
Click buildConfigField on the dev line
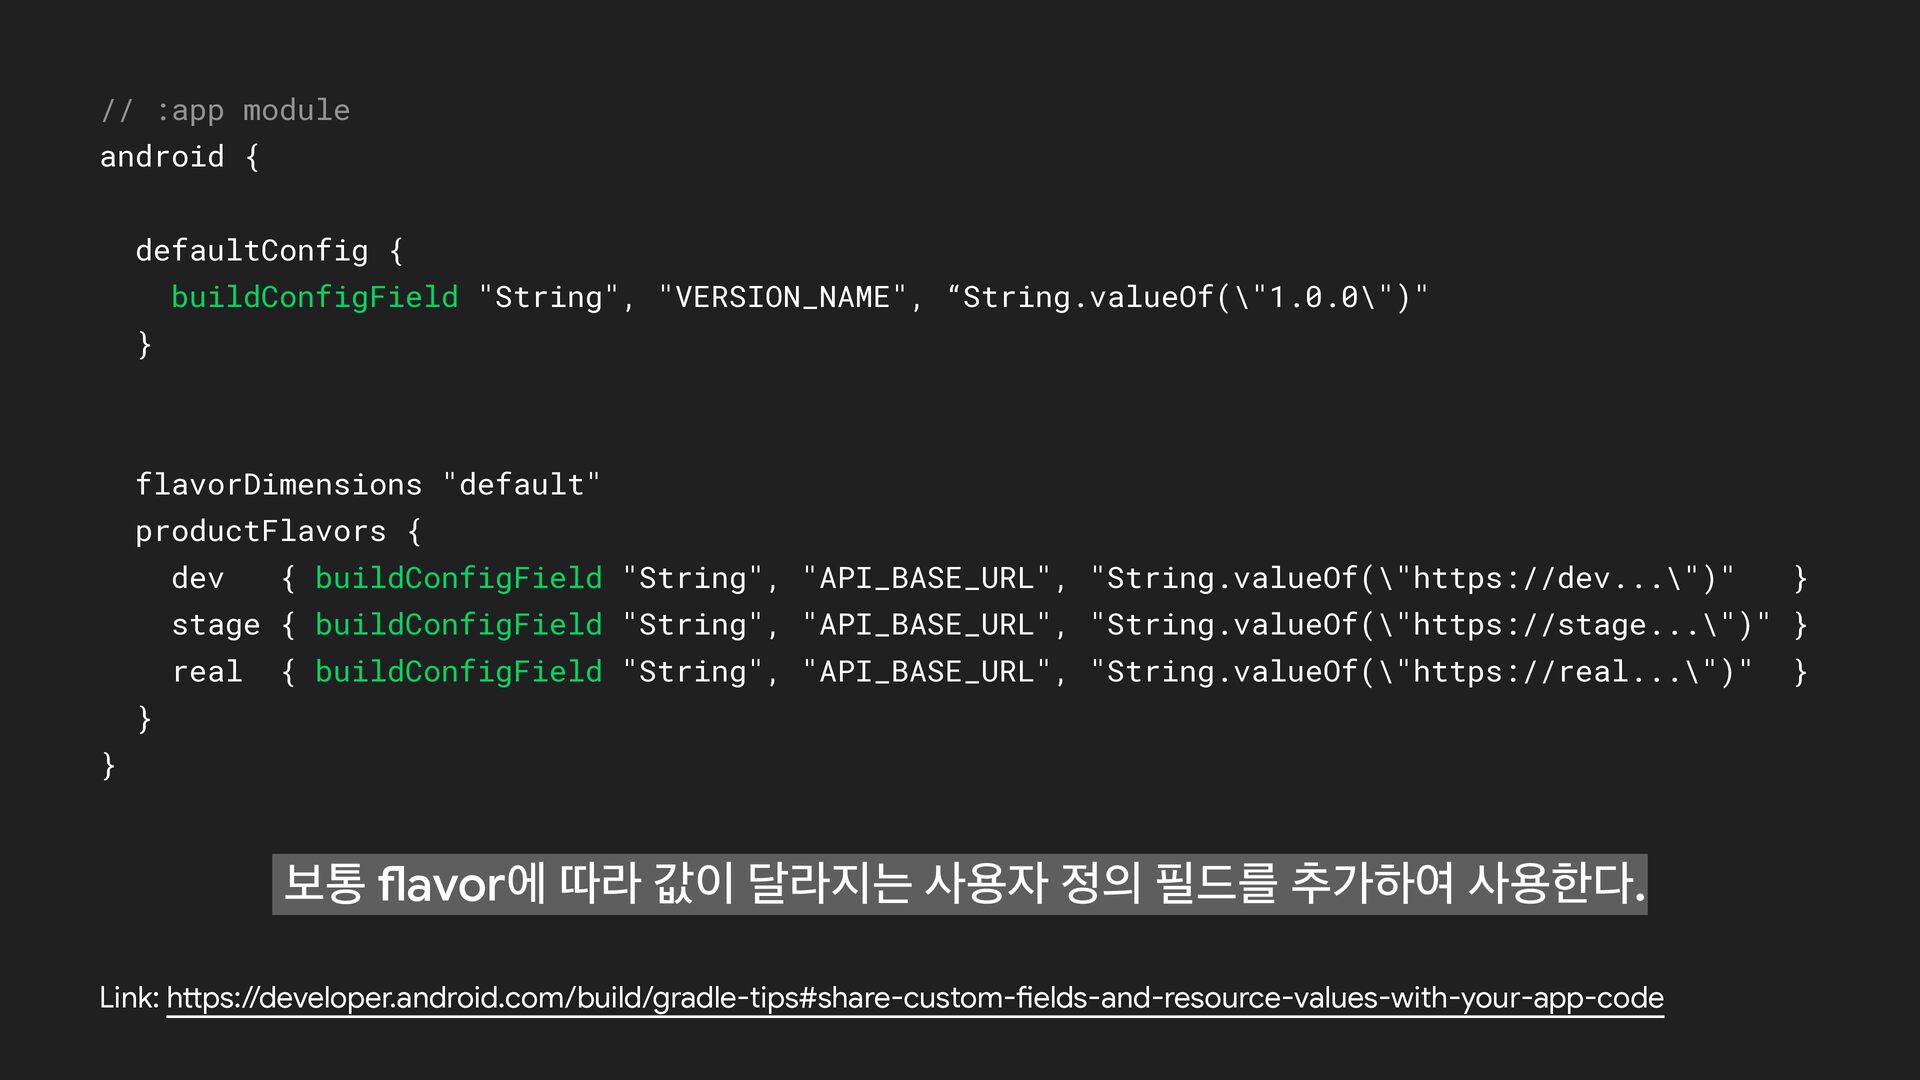[458, 578]
